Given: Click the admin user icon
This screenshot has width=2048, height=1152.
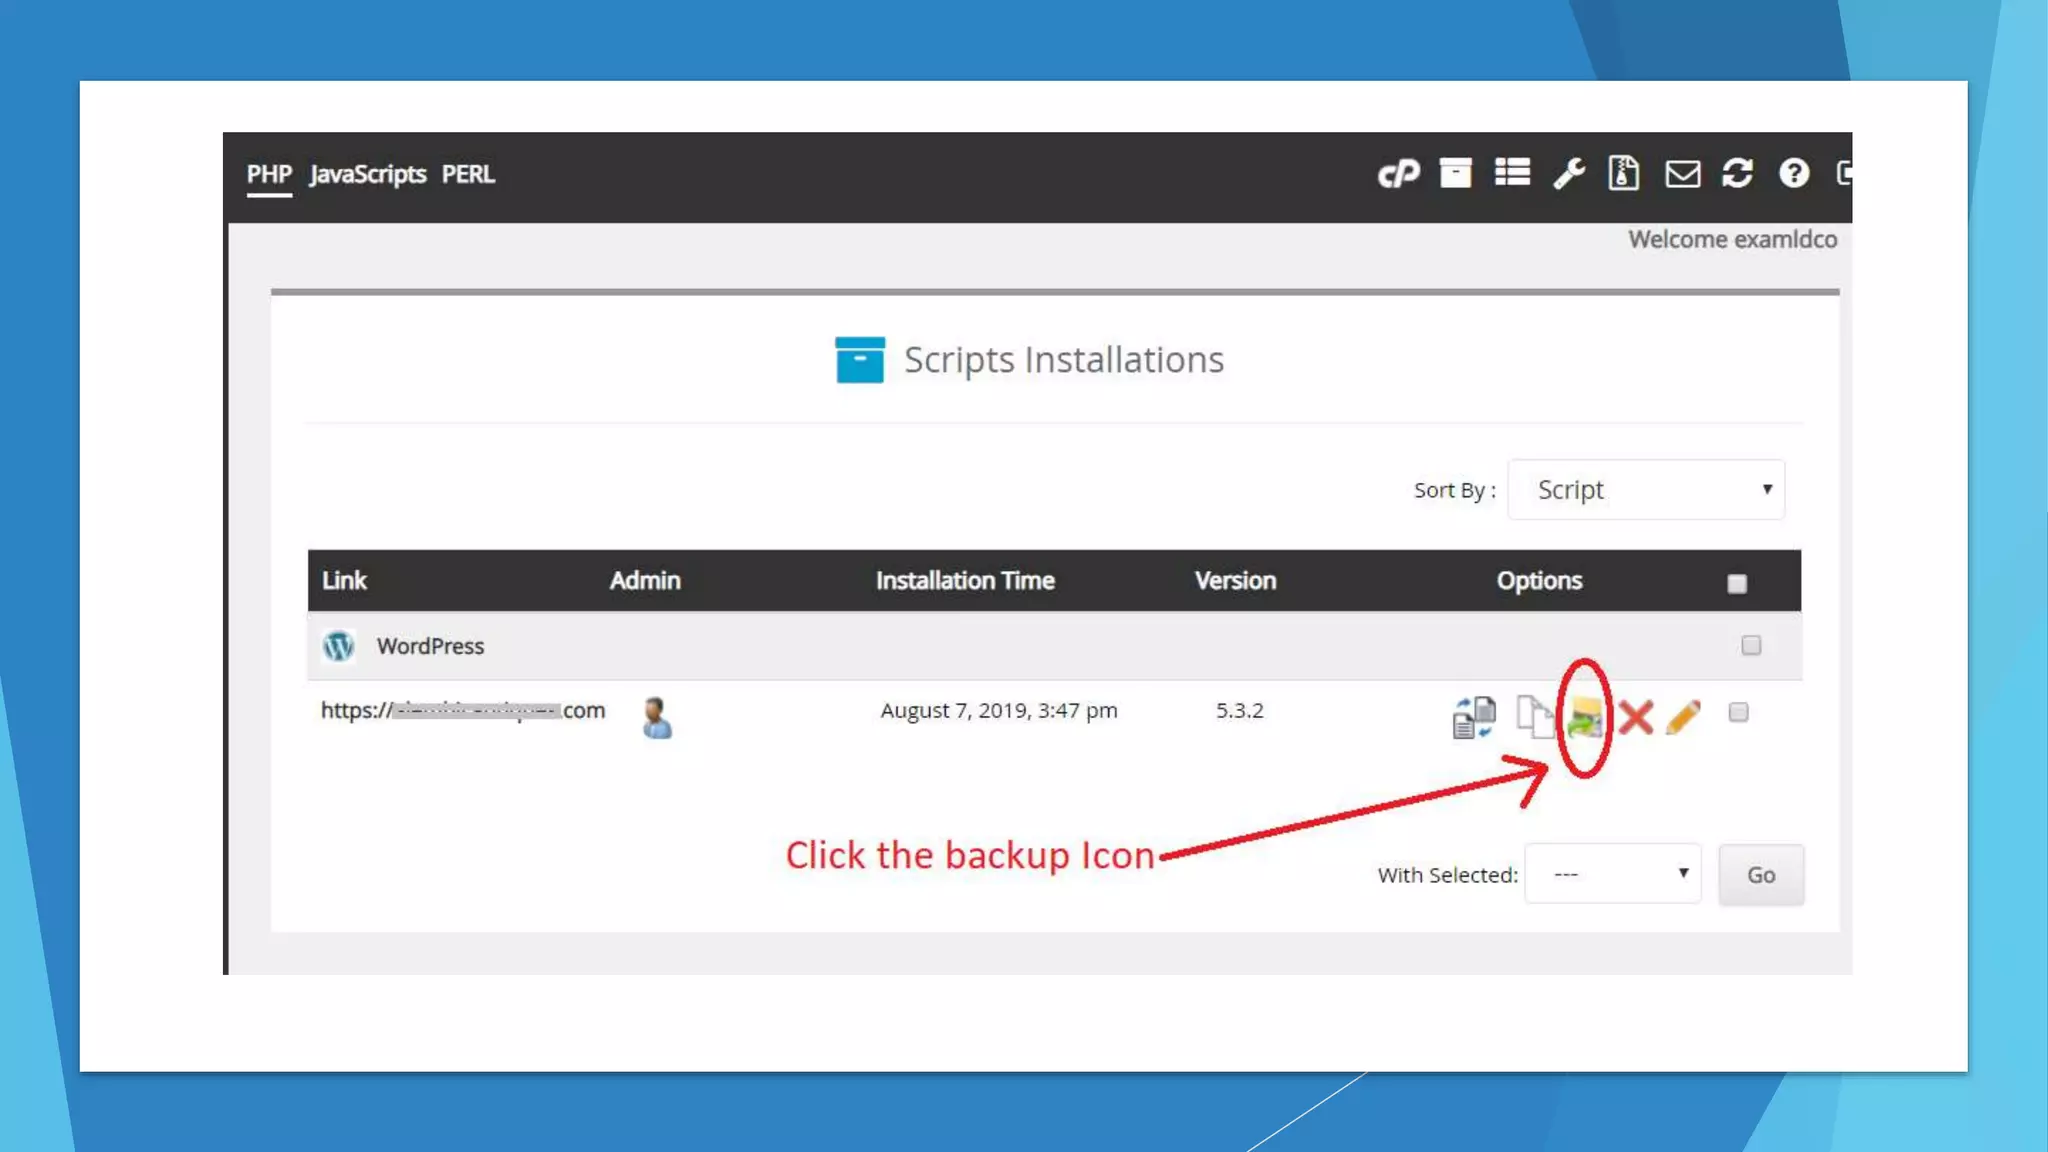Looking at the screenshot, I should [x=657, y=717].
